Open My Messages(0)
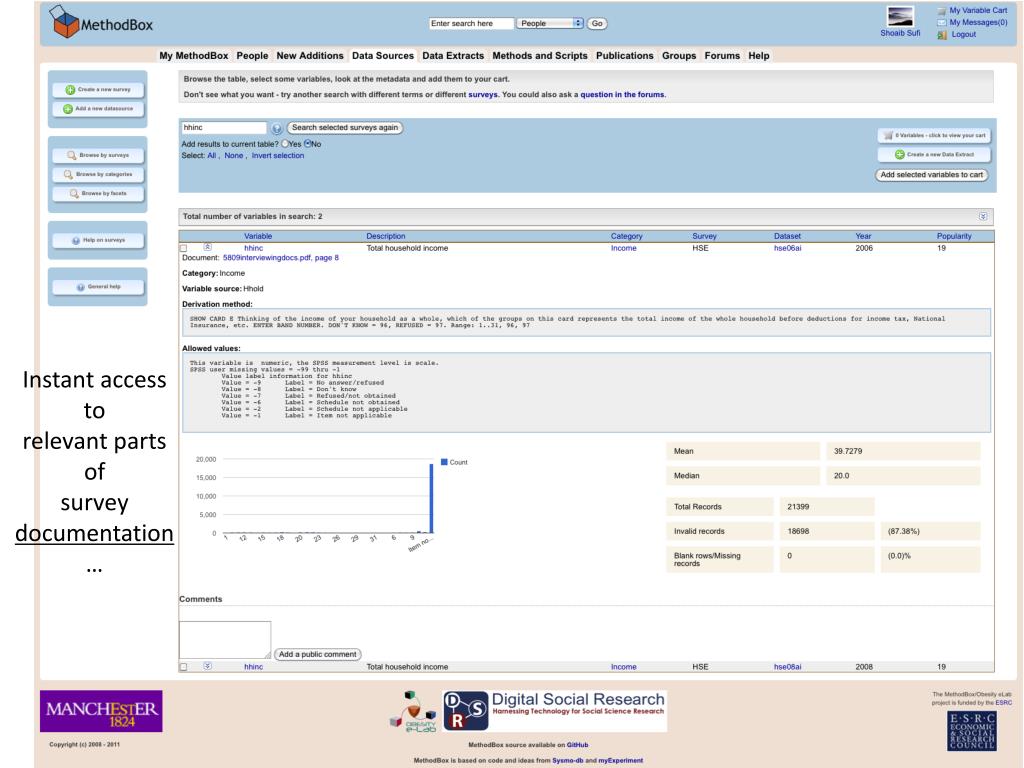 [978, 22]
